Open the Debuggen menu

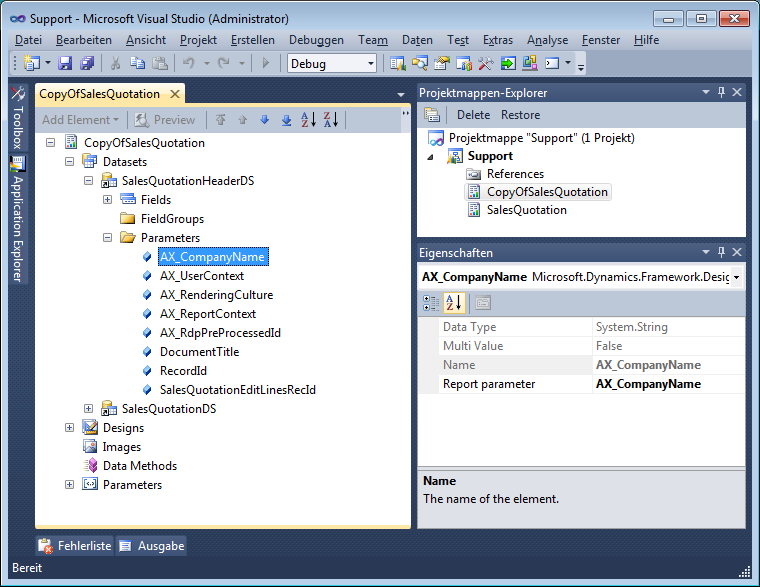click(316, 40)
